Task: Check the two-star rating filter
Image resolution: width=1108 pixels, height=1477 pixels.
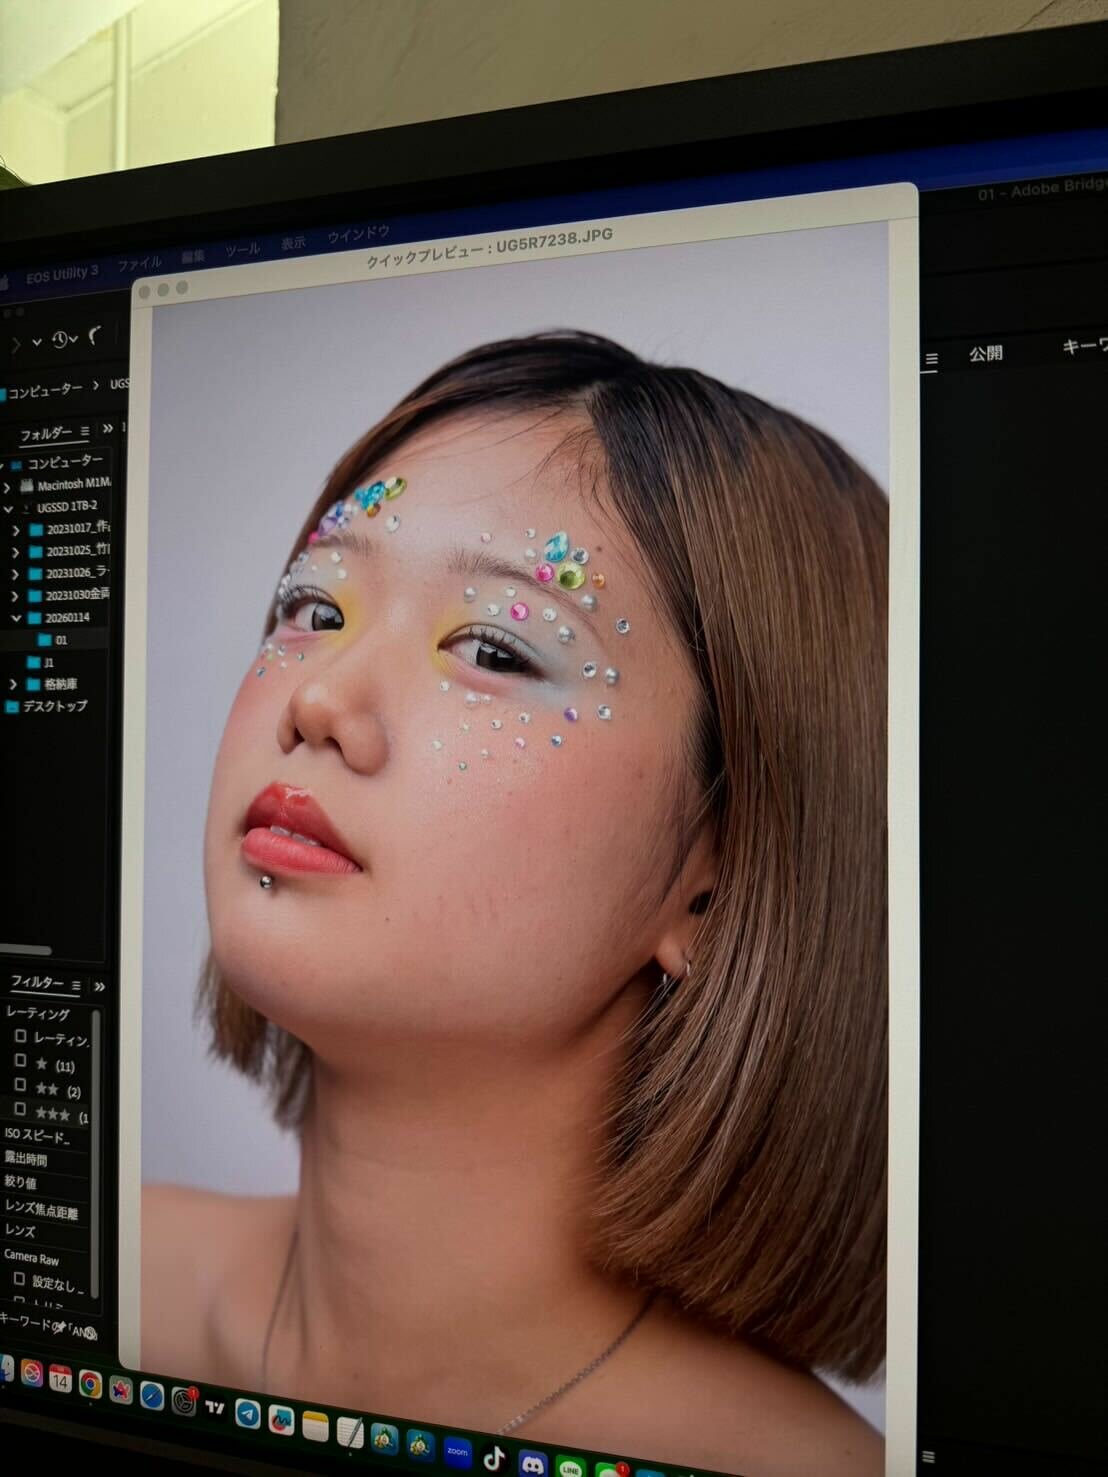Action: pos(20,1085)
